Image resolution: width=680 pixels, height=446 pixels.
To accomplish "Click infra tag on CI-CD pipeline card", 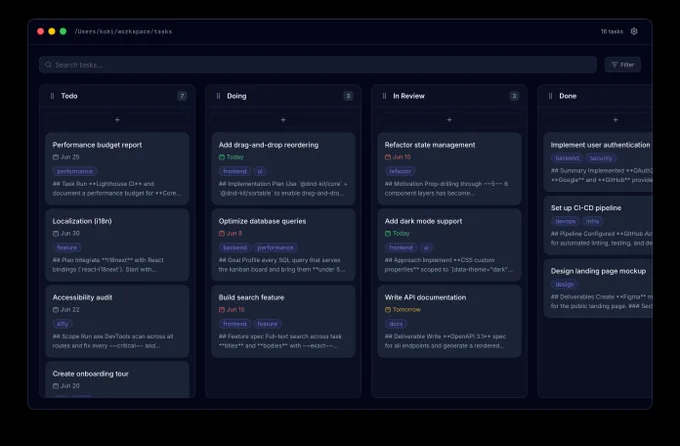I will [x=593, y=221].
